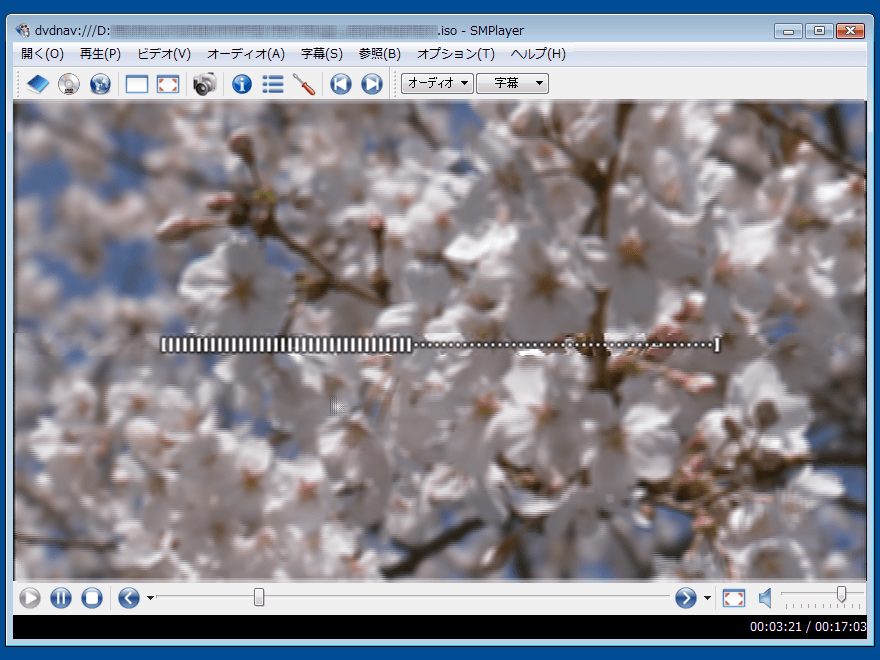Click the open URL globe icon

pyautogui.click(x=99, y=84)
